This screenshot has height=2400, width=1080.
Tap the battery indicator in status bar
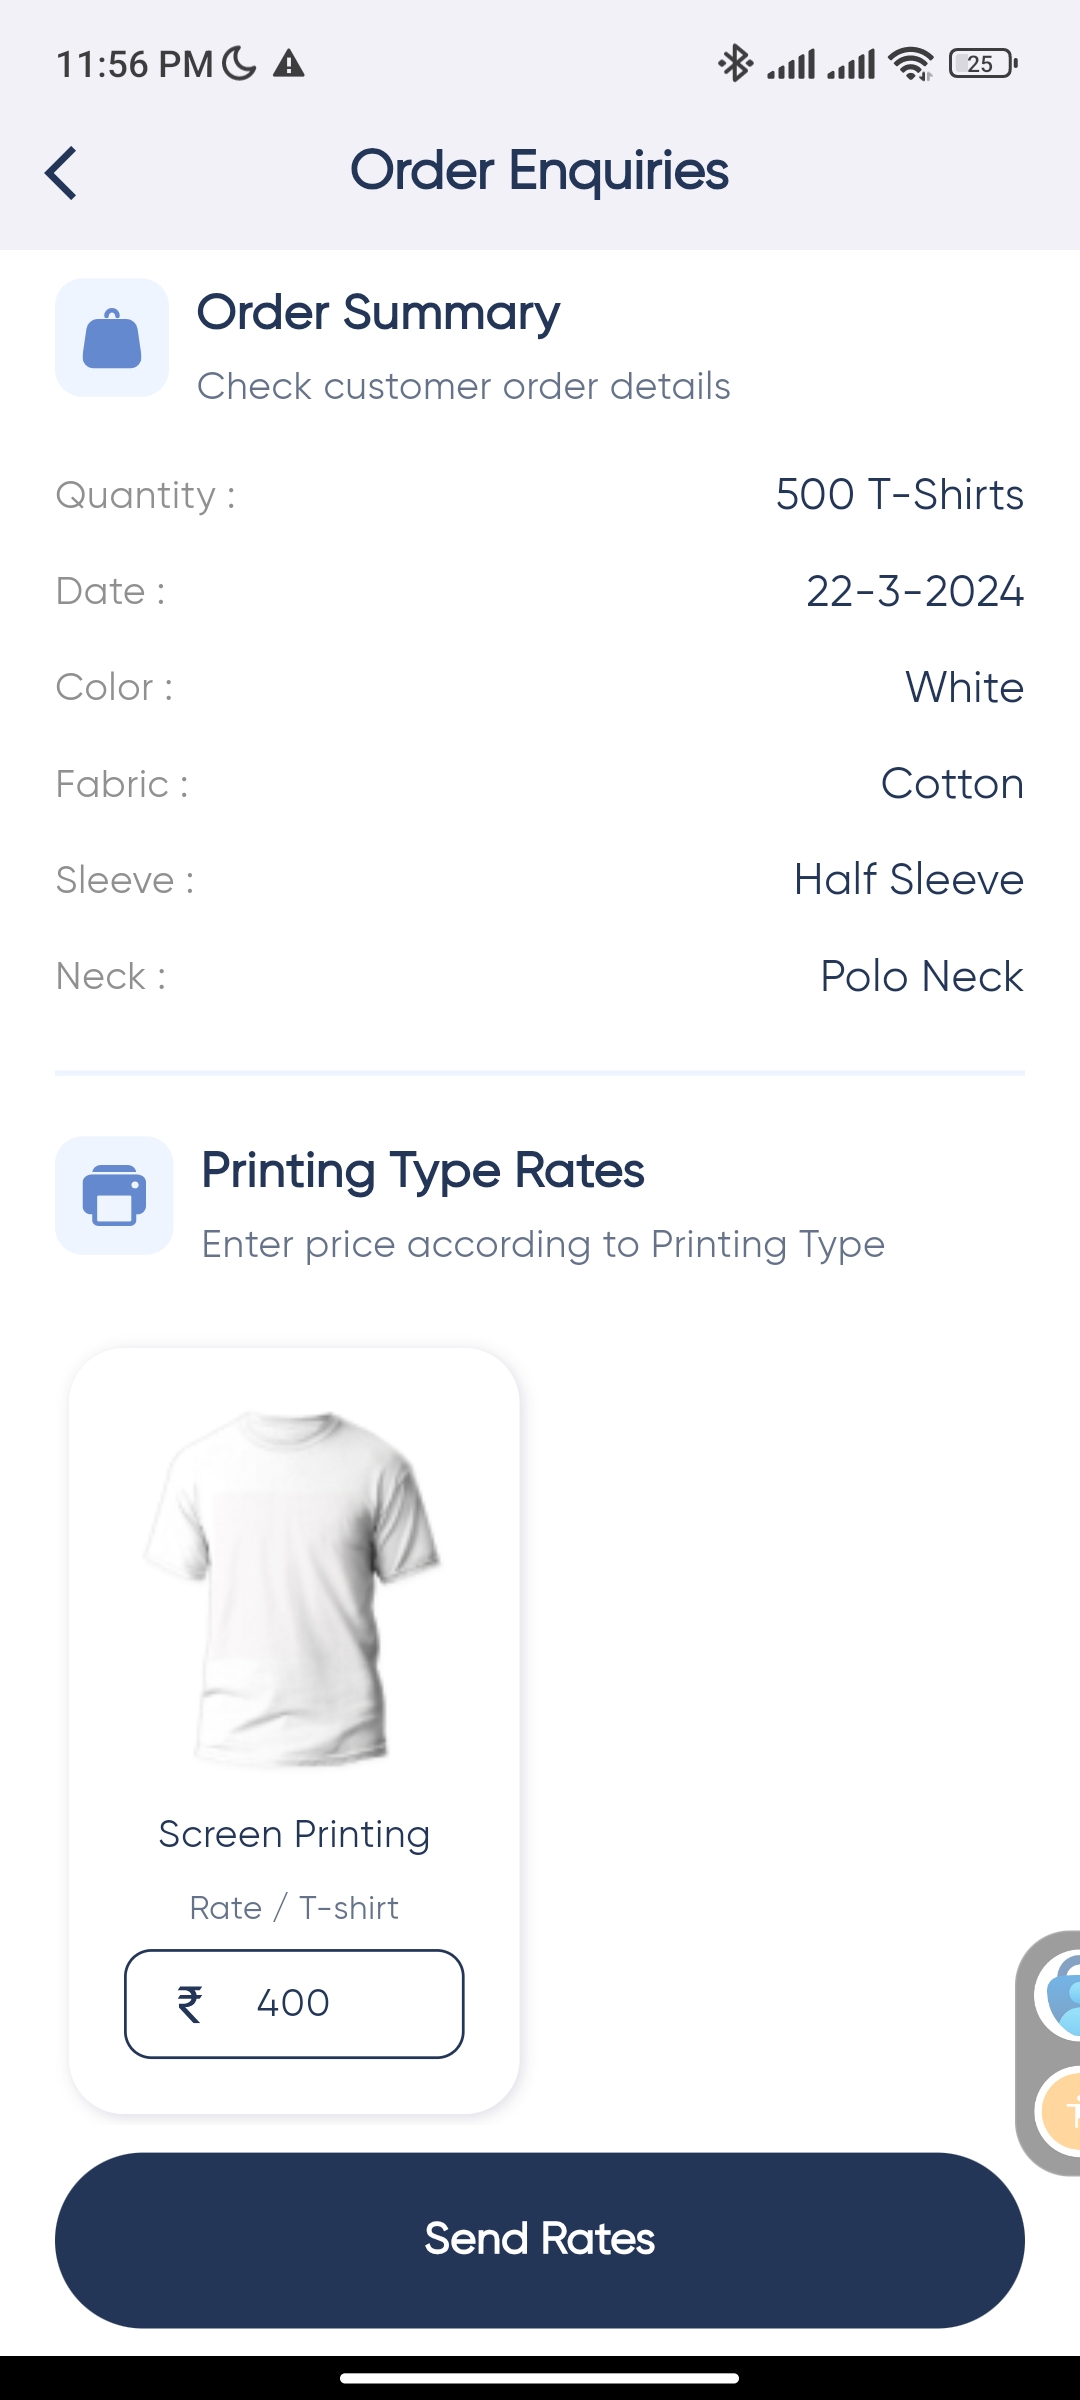pos(983,64)
